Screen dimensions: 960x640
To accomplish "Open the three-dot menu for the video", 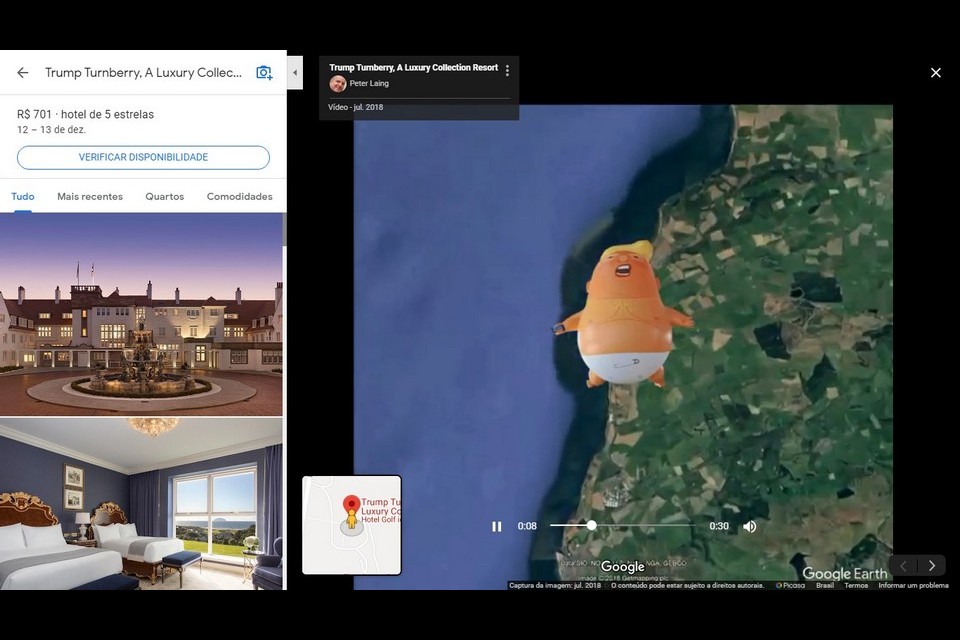I will tap(507, 70).
